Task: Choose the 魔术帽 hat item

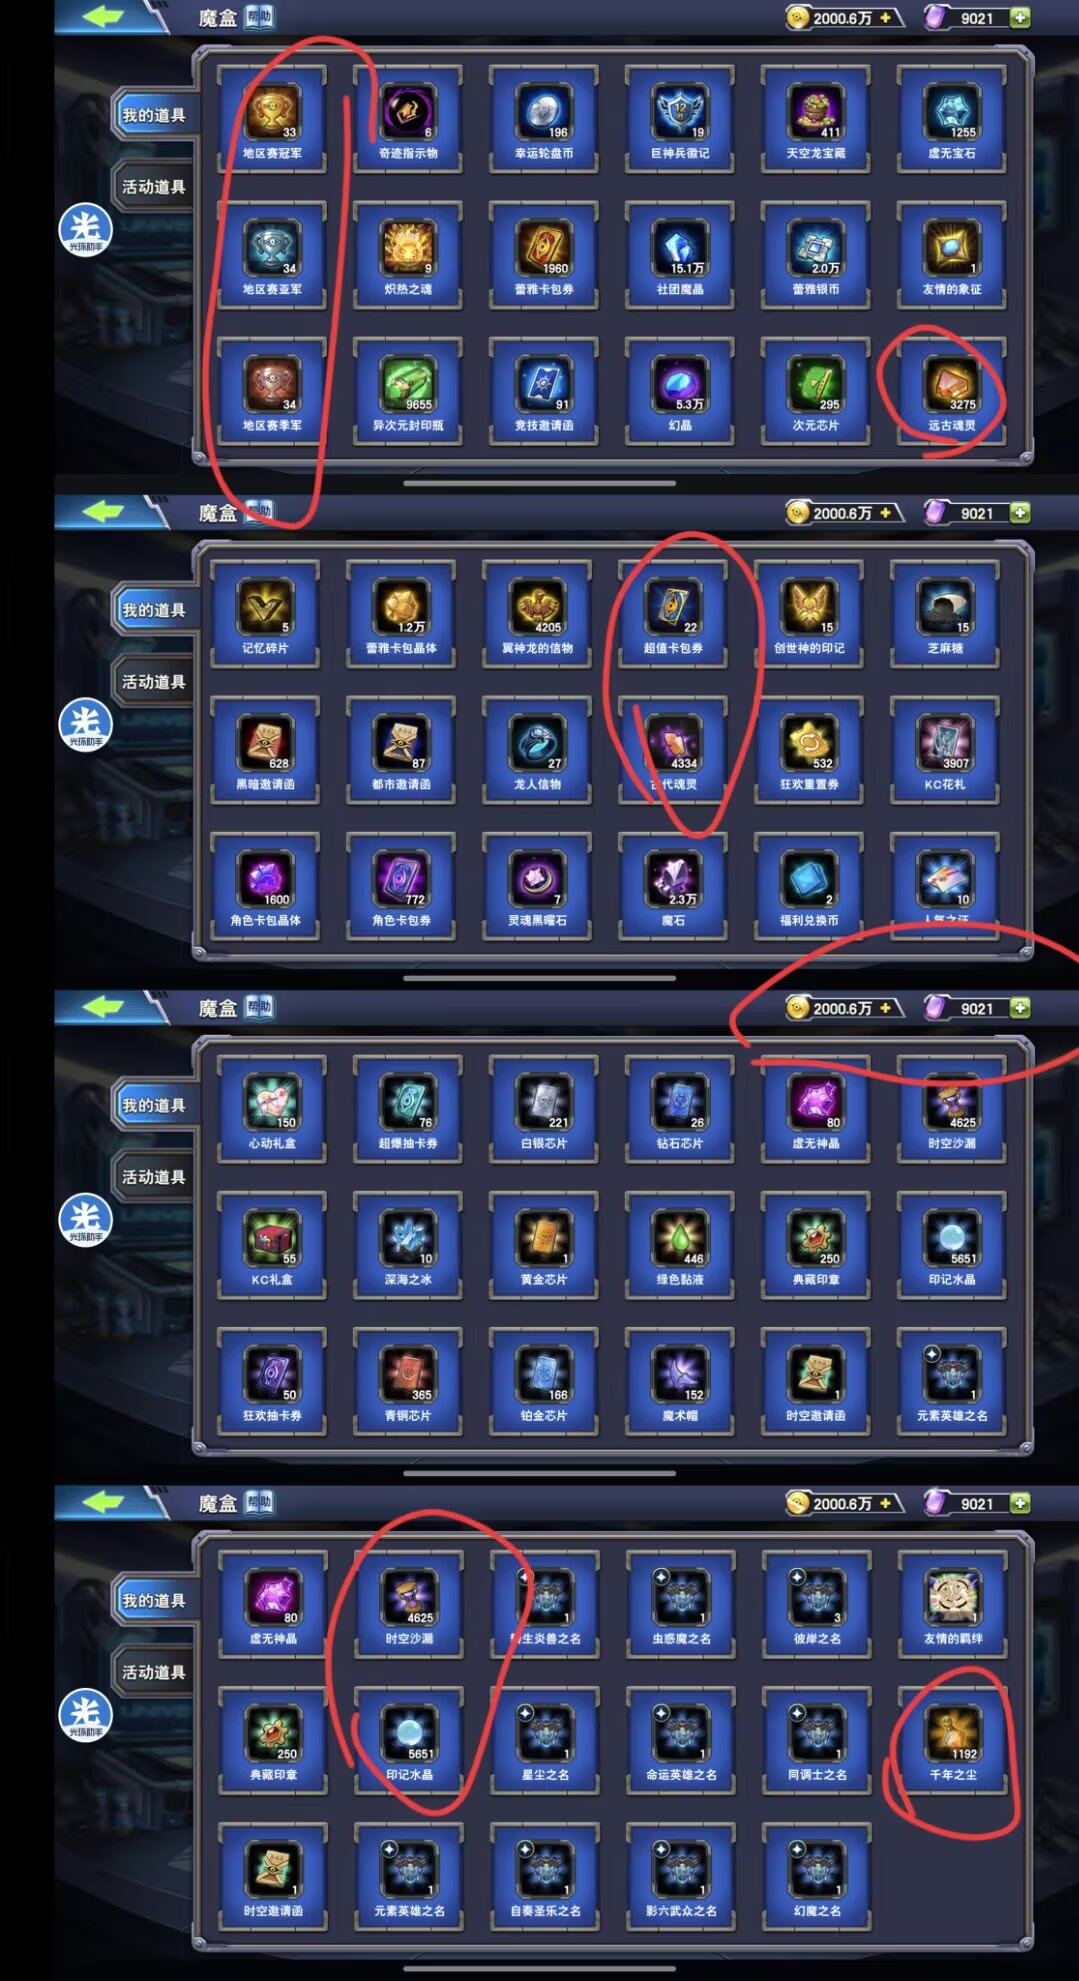Action: [x=680, y=1381]
